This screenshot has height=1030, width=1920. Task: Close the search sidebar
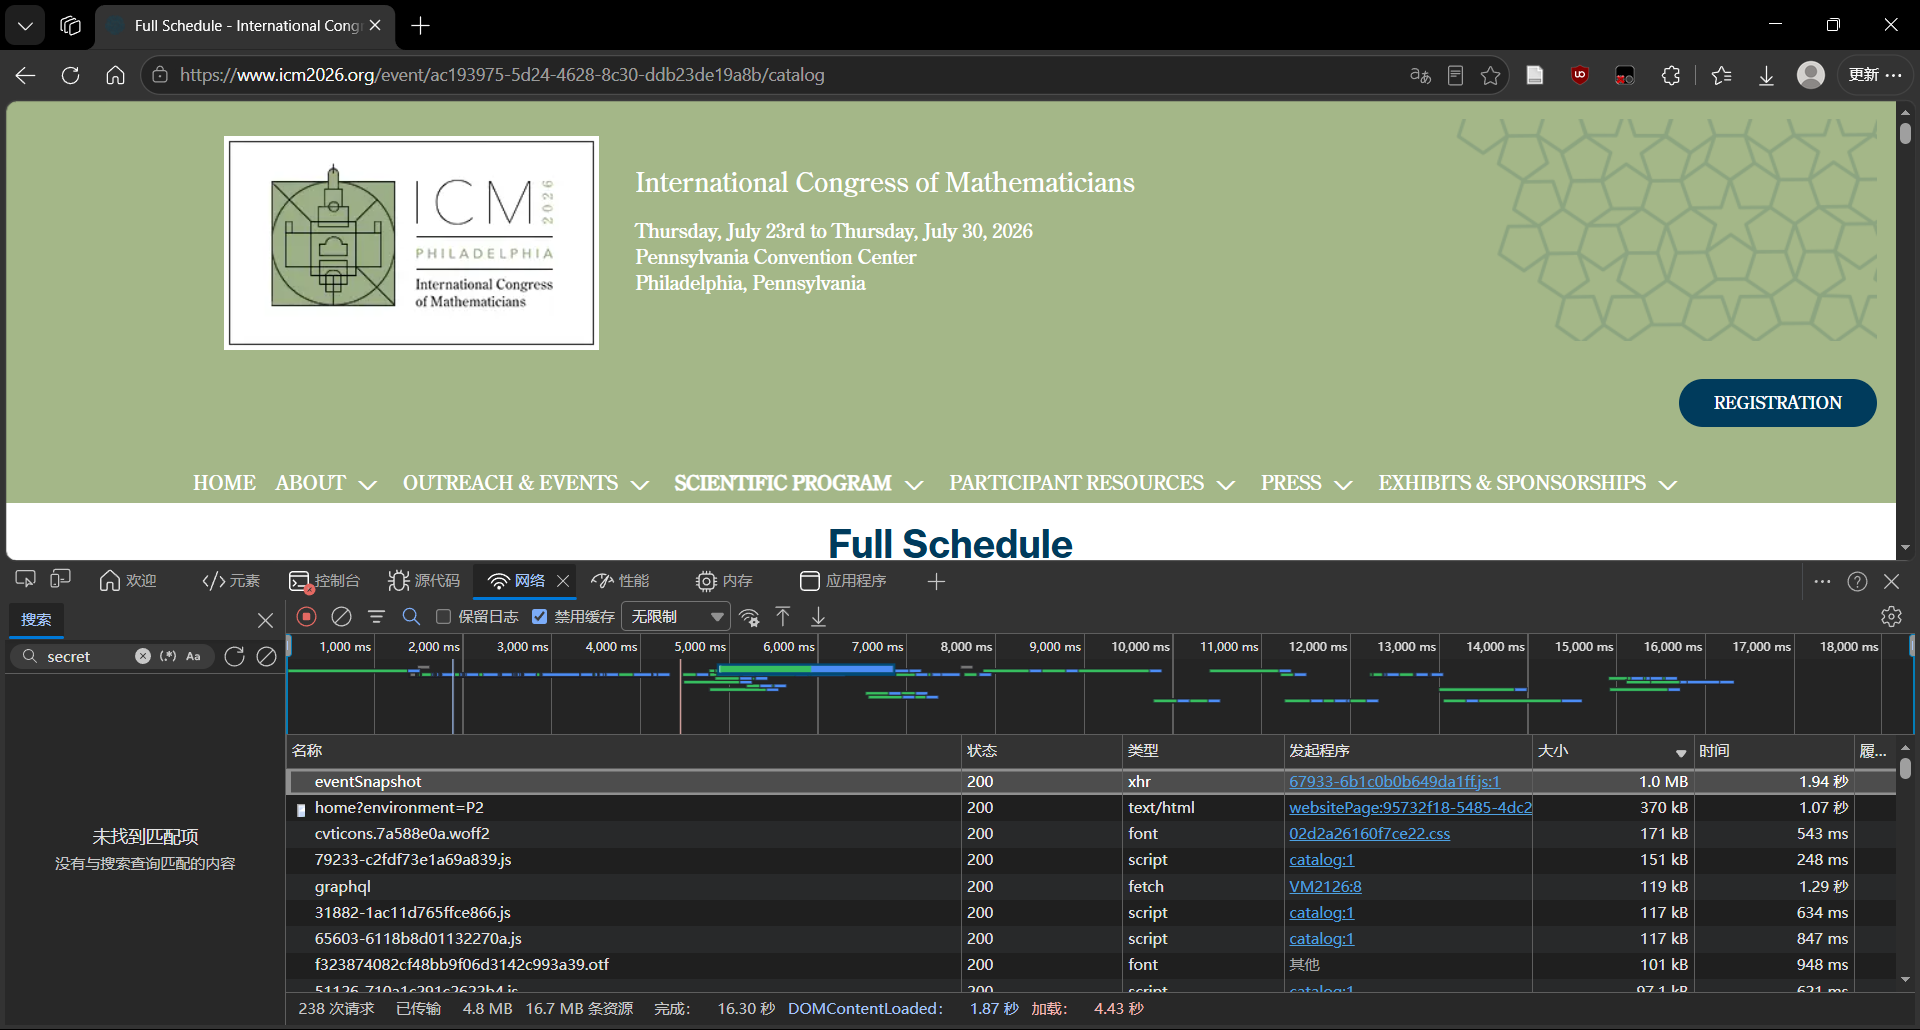coord(265,620)
